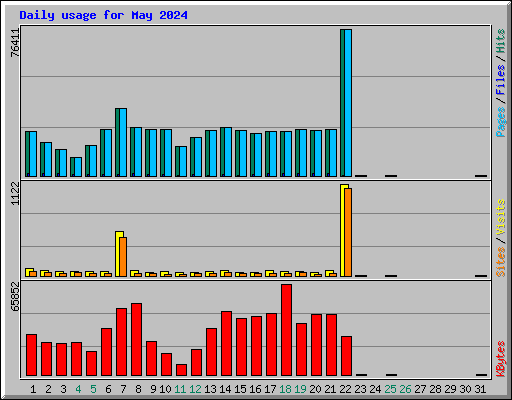Screen dimensions: 512x400
Task: Click the day 6 red KBytes bar
Action: coord(106,352)
